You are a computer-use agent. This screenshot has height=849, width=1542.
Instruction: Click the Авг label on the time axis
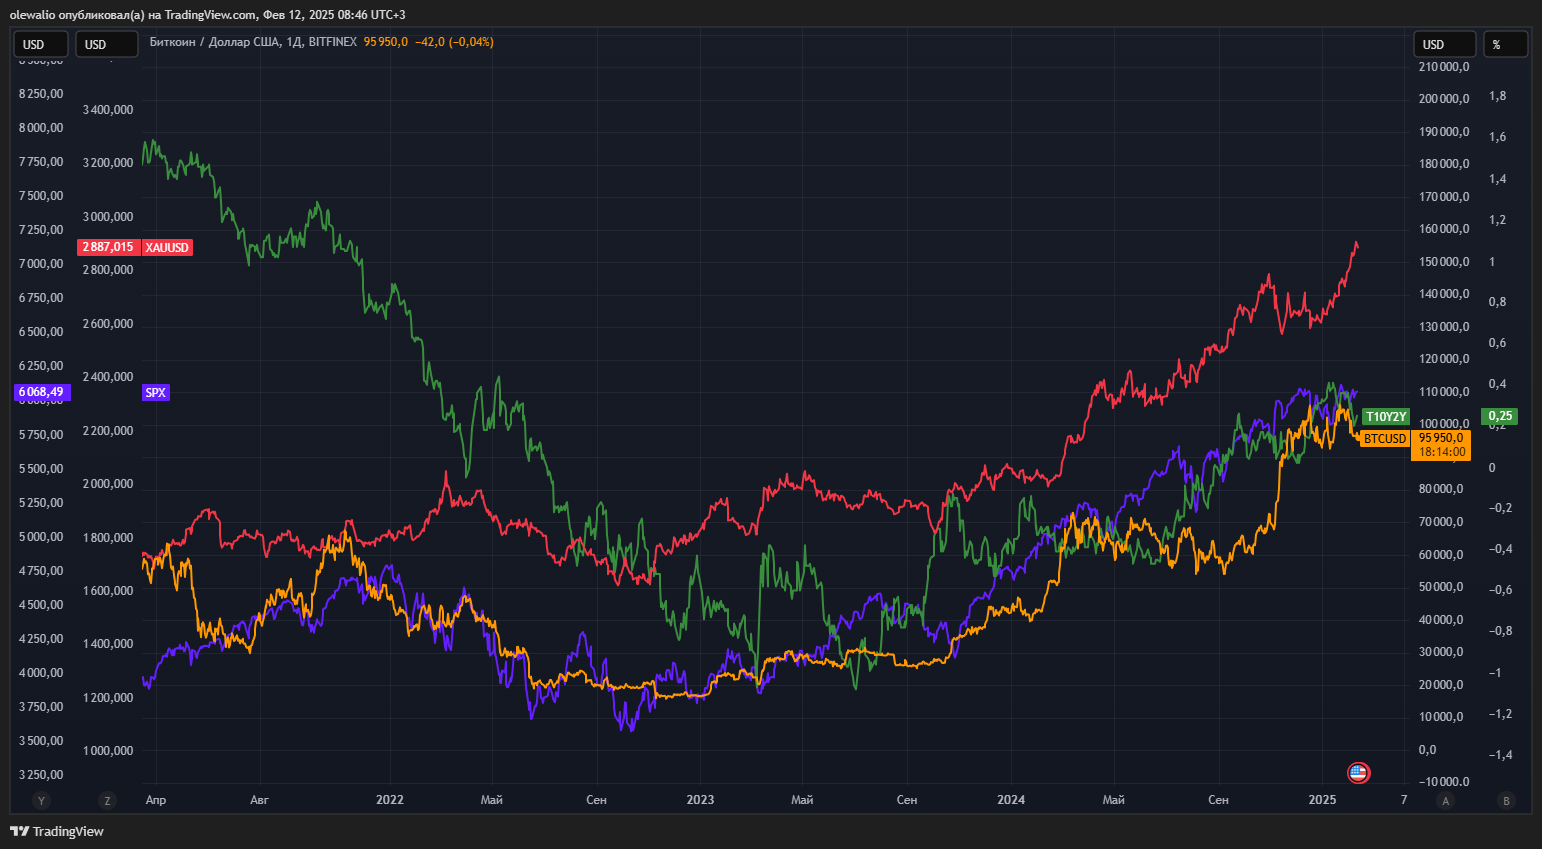coord(259,799)
